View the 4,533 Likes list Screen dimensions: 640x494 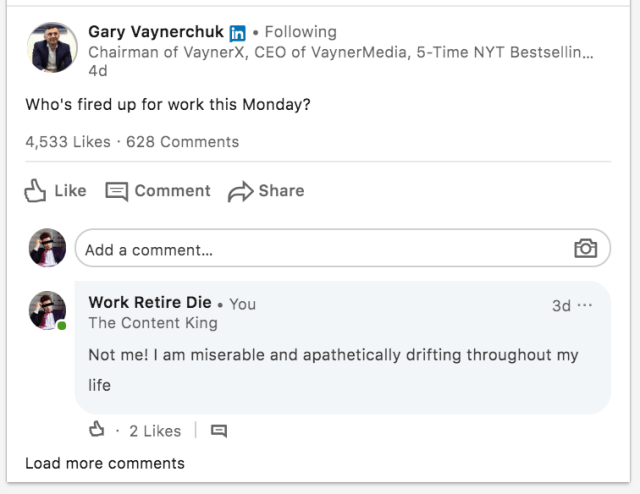click(x=68, y=141)
